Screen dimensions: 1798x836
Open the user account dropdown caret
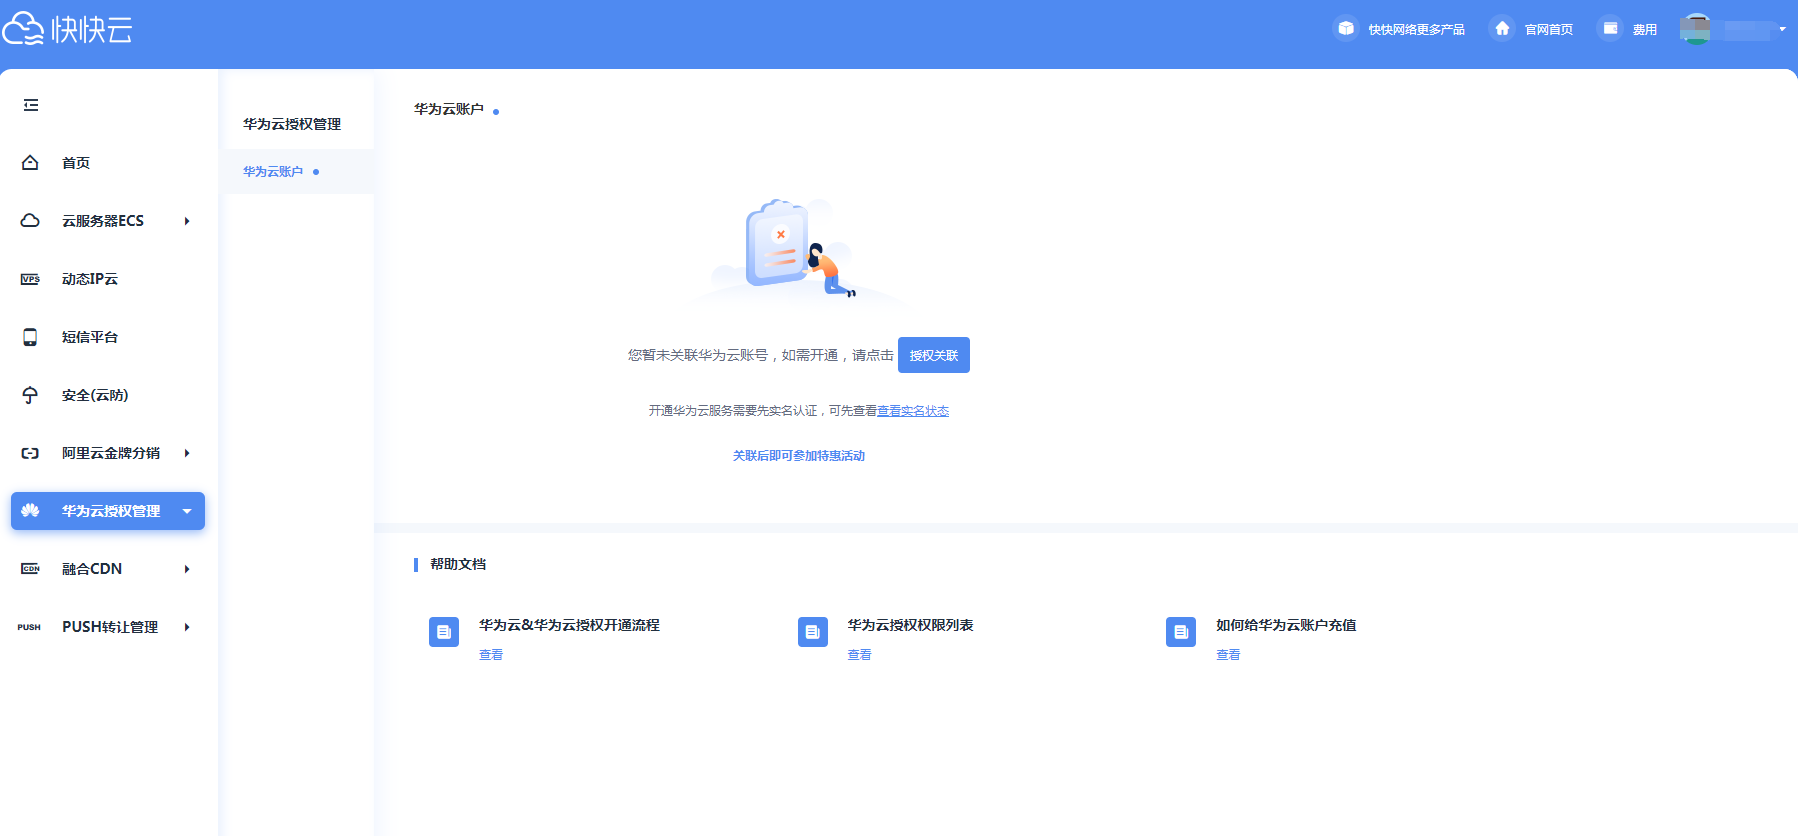[x=1782, y=29]
